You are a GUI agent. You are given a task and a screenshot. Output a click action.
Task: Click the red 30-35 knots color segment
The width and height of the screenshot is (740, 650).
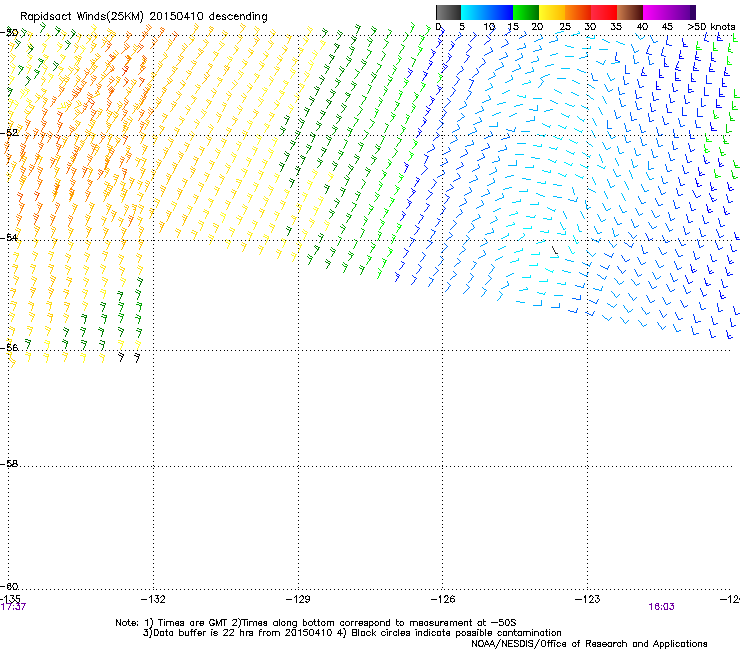[604, 12]
